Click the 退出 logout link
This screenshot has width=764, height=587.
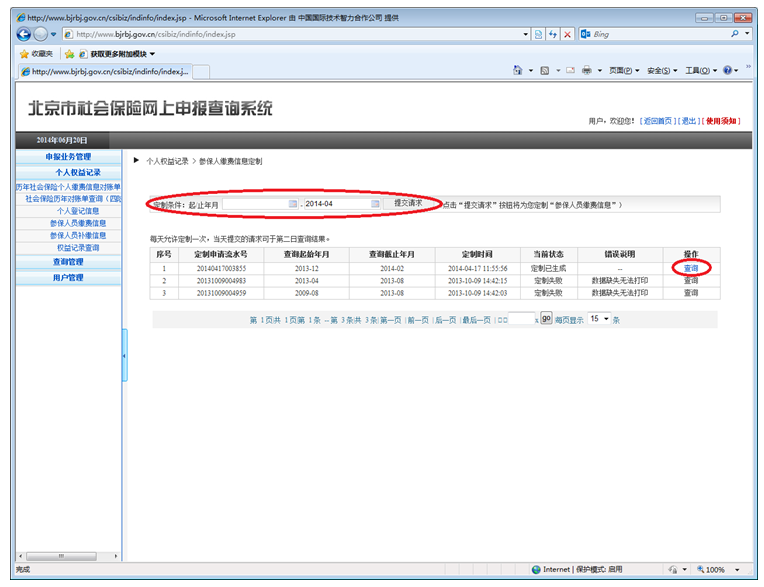(689, 121)
